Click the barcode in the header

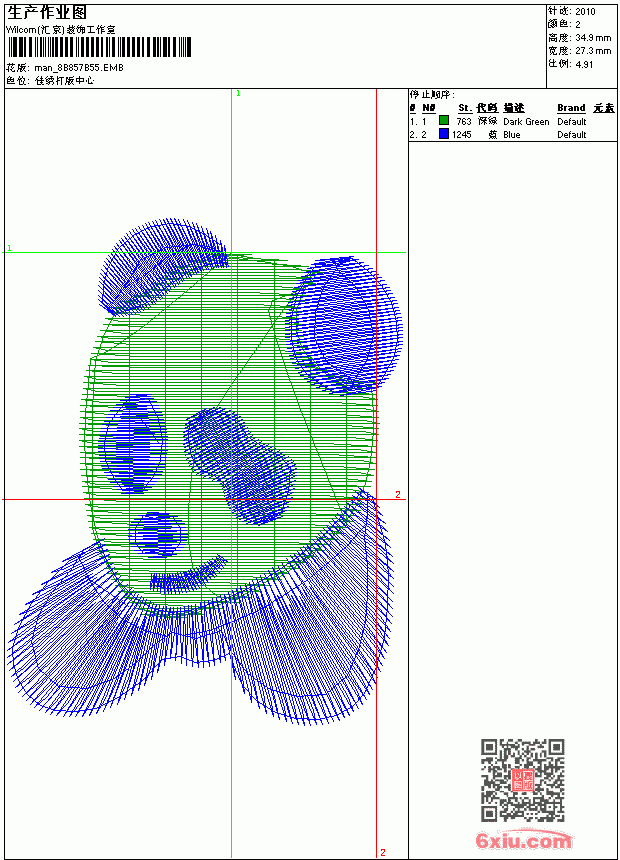click(99, 47)
